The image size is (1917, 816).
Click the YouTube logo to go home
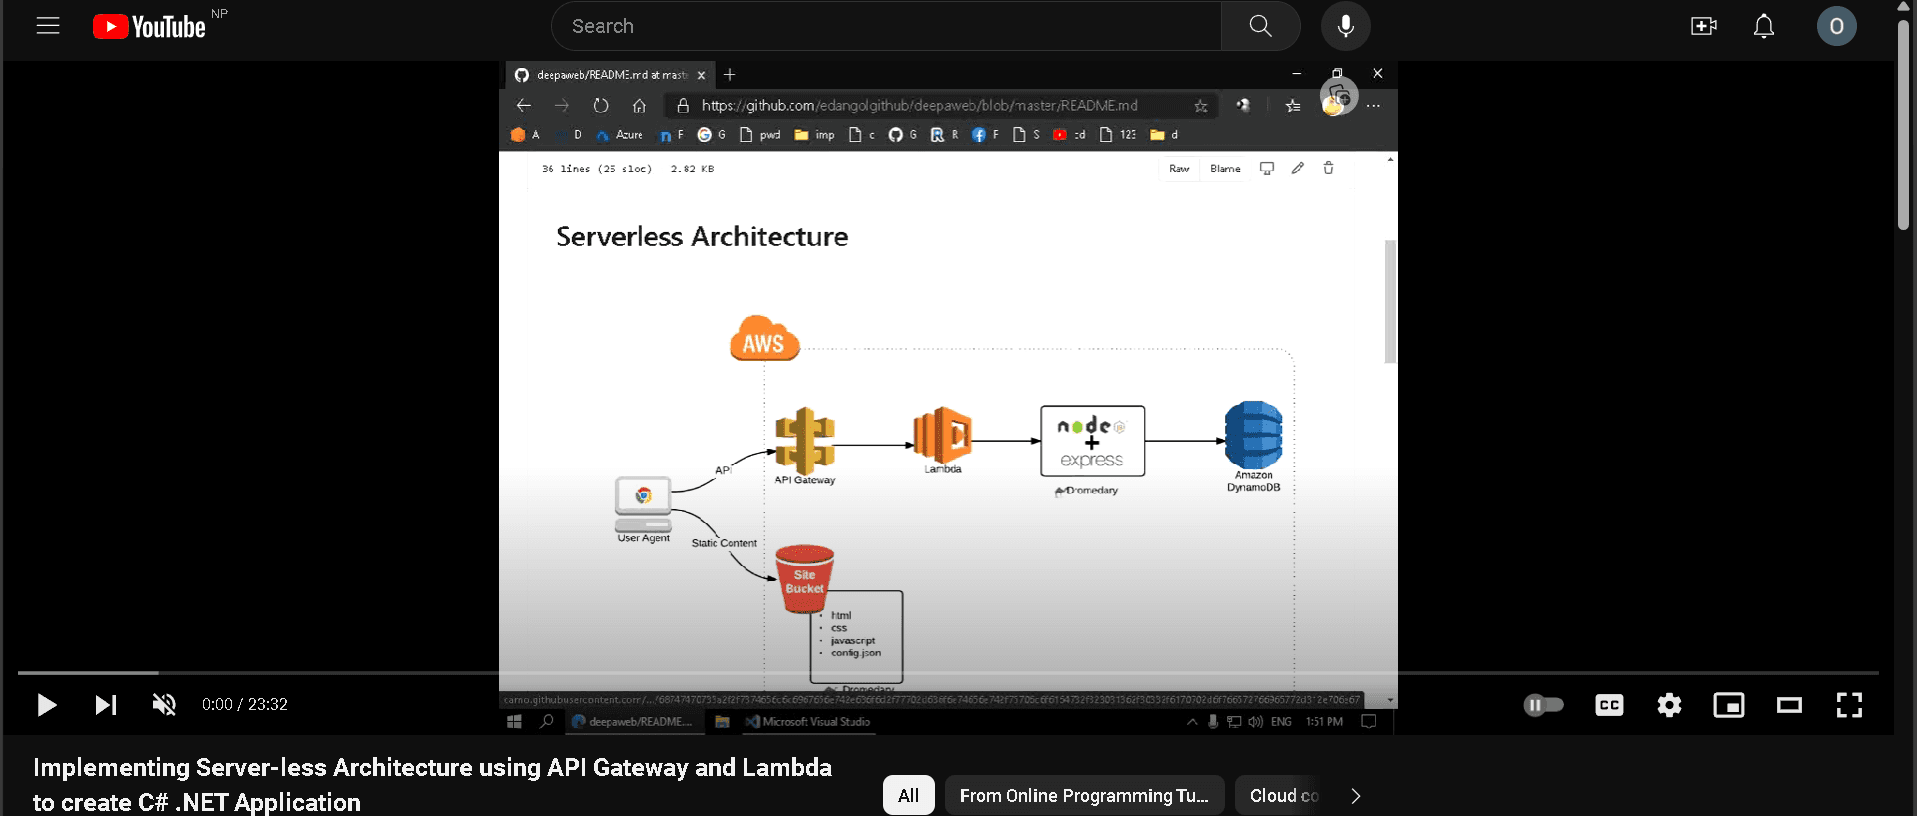[x=150, y=27]
